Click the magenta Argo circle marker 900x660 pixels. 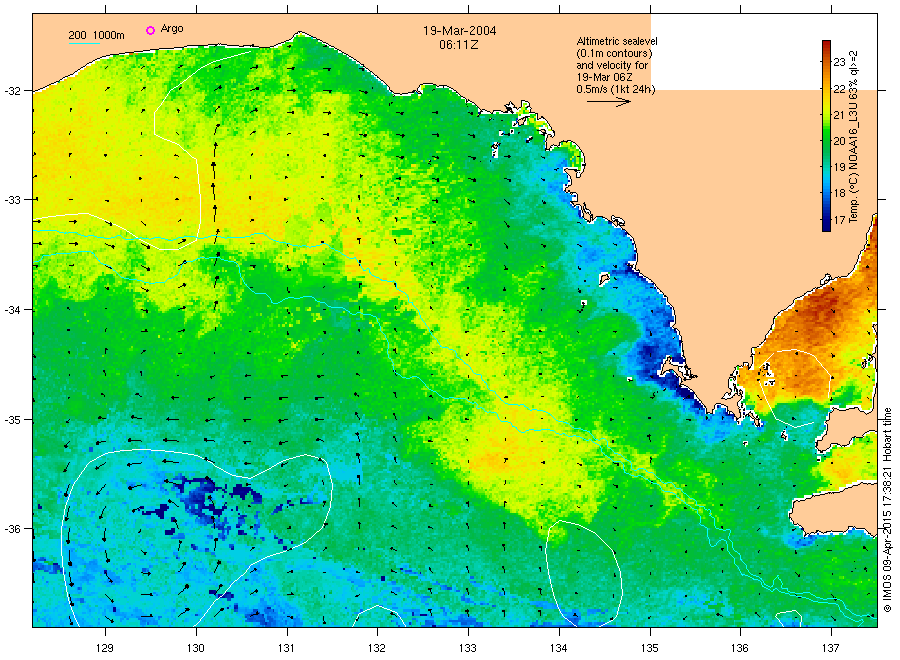pyautogui.click(x=150, y=30)
